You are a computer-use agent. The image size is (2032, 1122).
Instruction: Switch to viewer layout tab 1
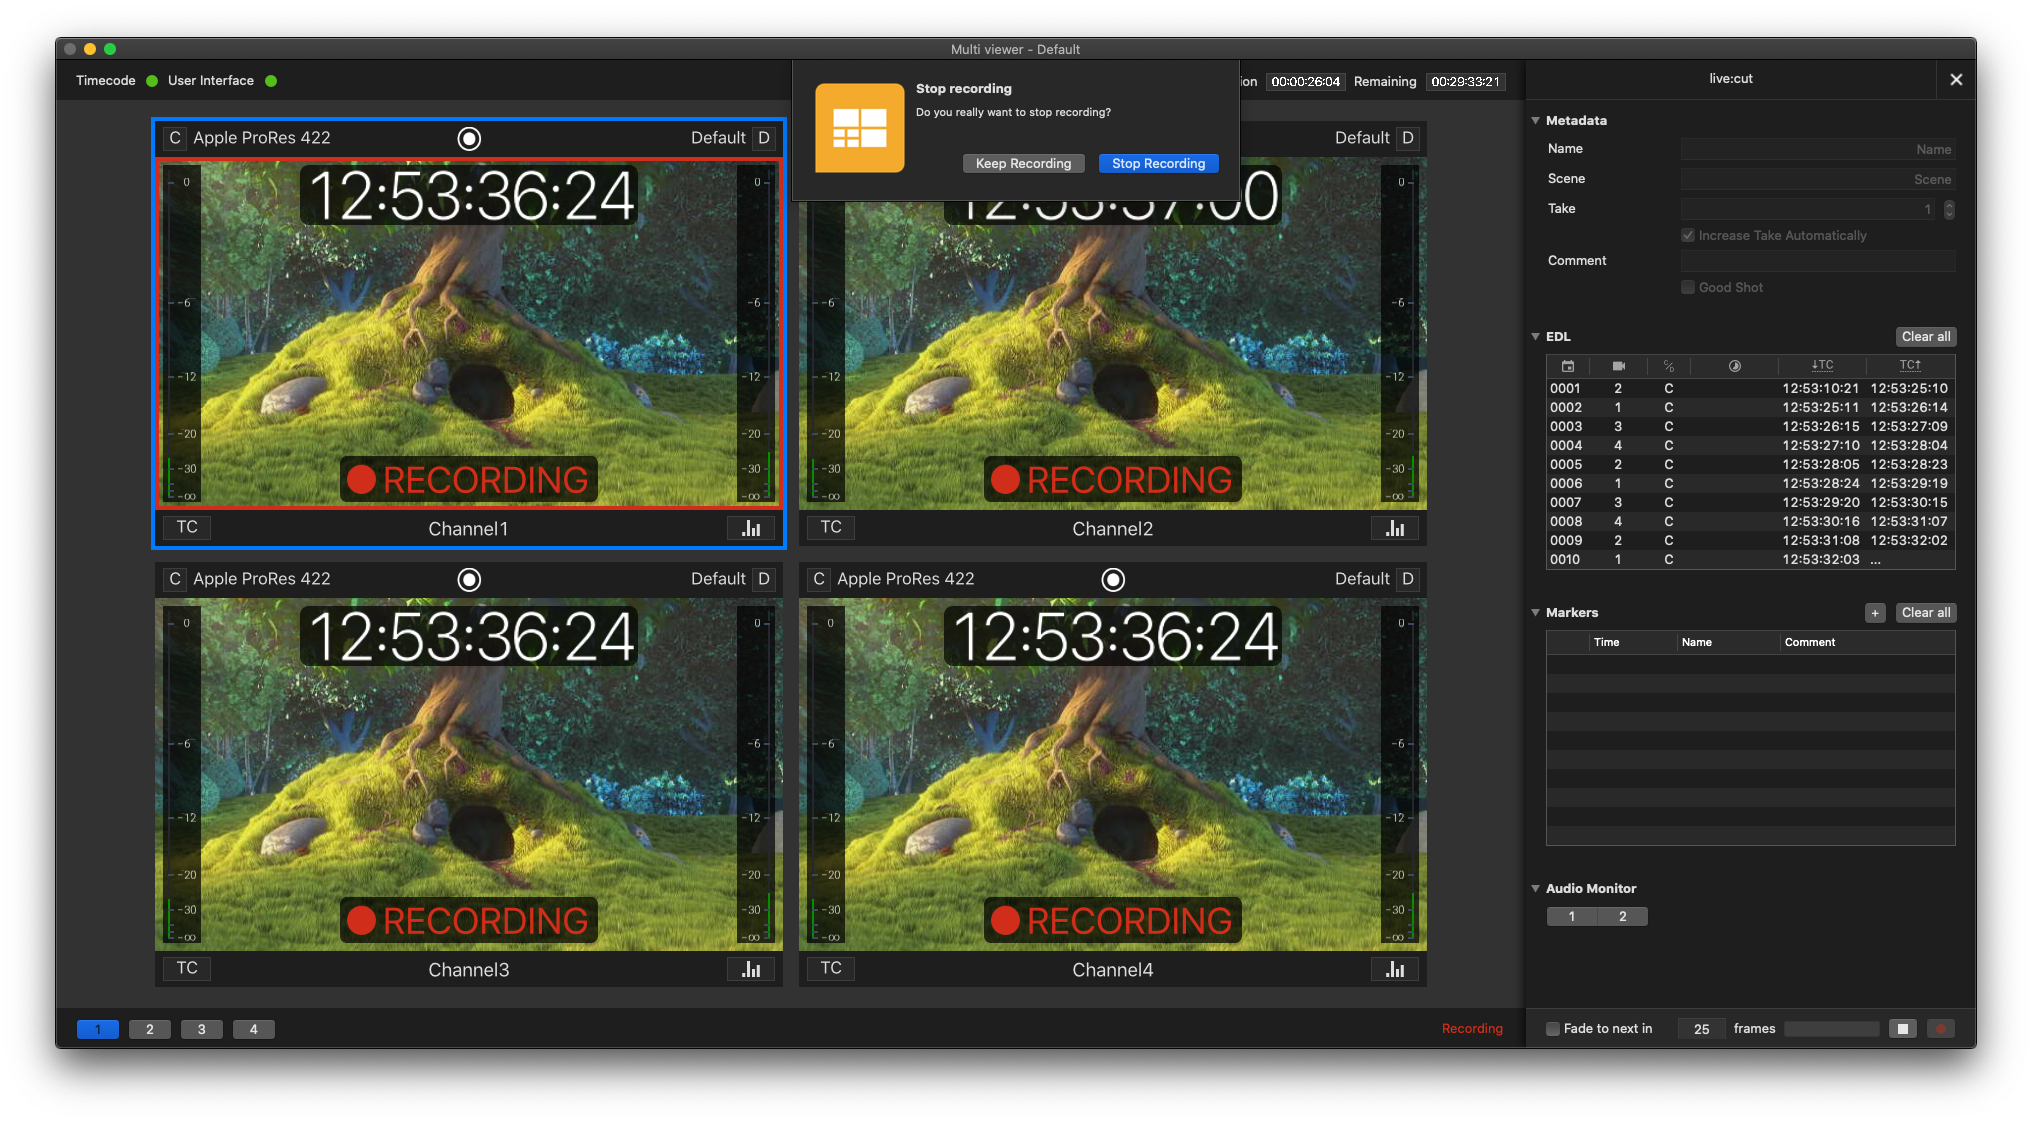coord(98,1029)
